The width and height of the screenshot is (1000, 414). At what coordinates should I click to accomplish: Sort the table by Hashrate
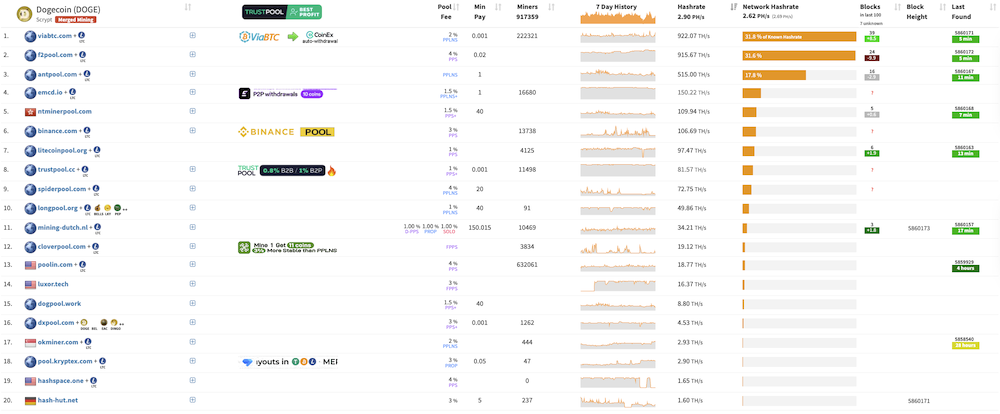click(x=733, y=7)
